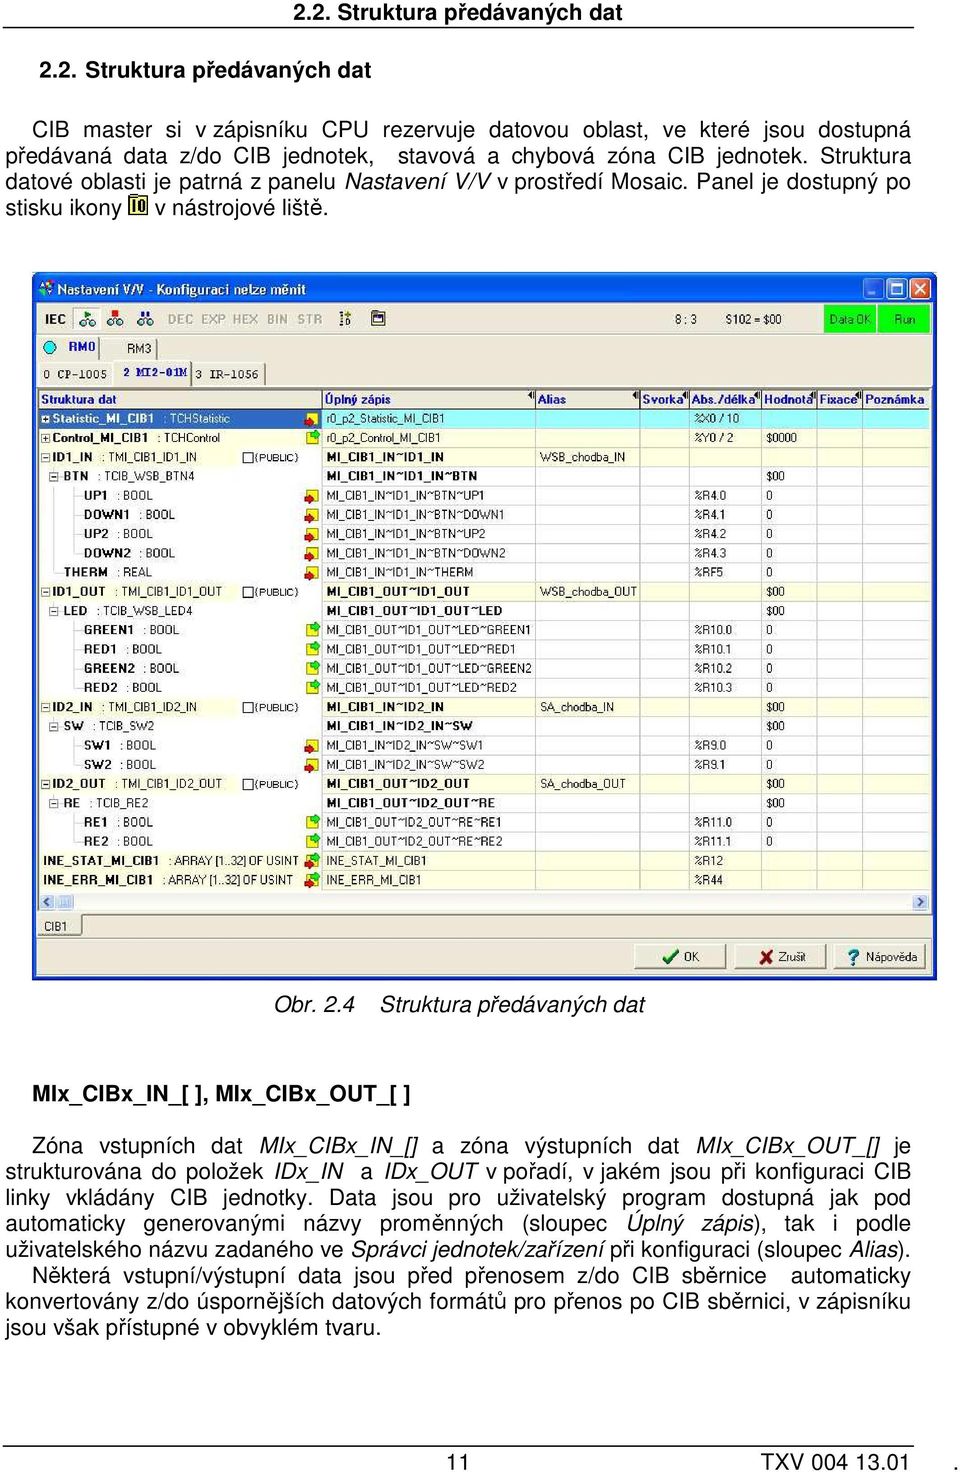Switch display format to HEX
The image size is (960, 1472).
245,319
